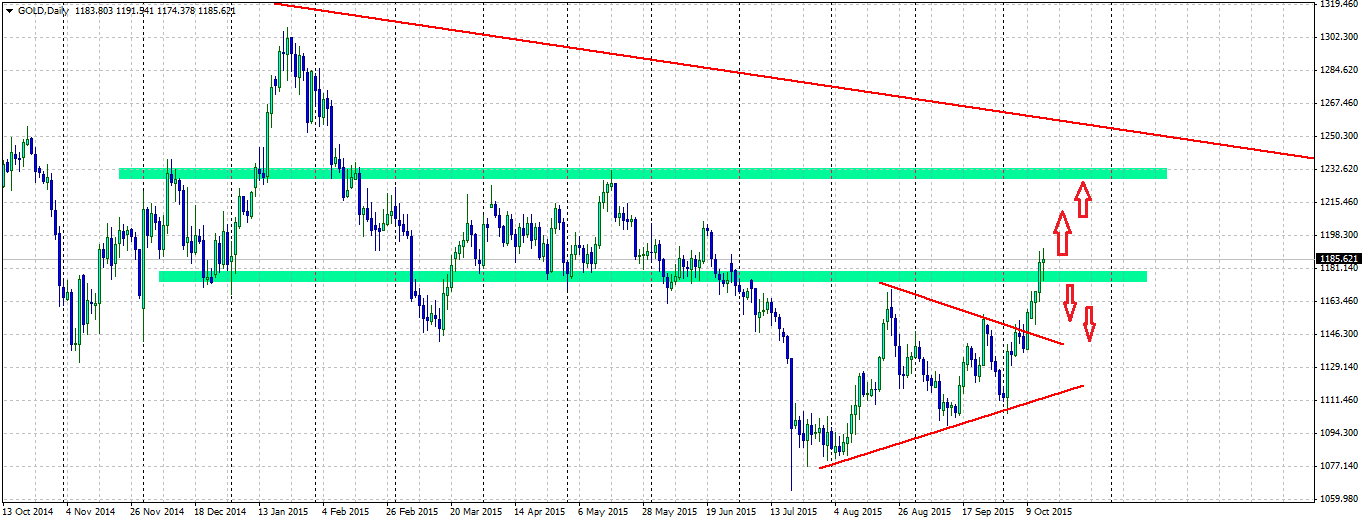
Task: Click the 1077.140 price axis label
Action: 1340,466
